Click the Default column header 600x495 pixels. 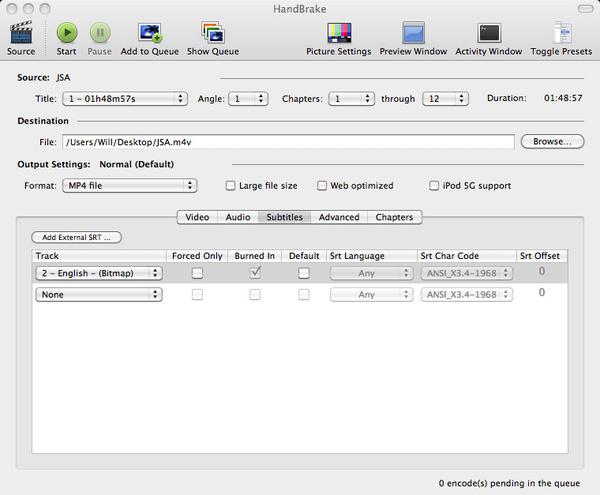tap(304, 256)
